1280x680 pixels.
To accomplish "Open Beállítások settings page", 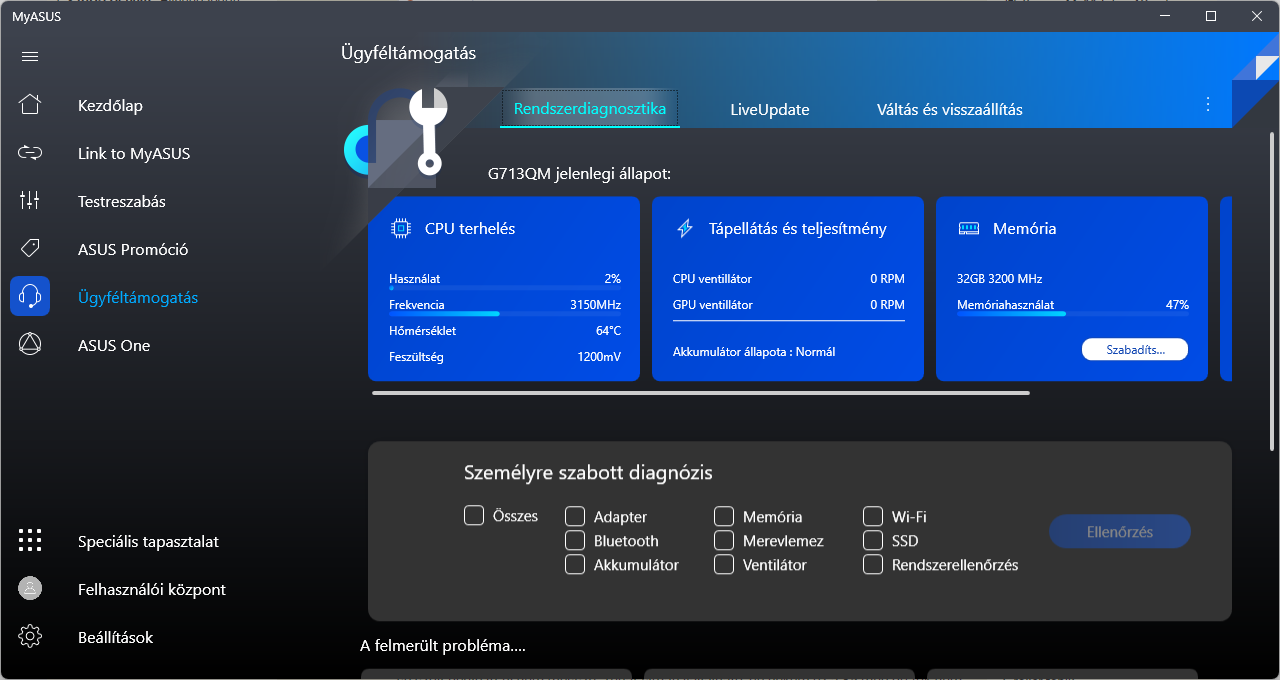I will (x=115, y=637).
